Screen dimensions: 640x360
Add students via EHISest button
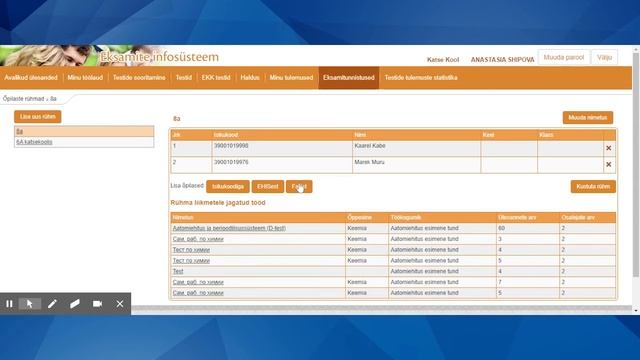pos(268,187)
